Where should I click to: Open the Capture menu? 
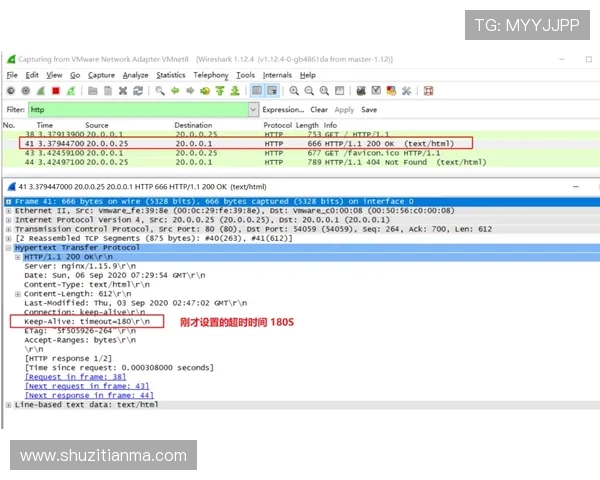click(x=101, y=75)
